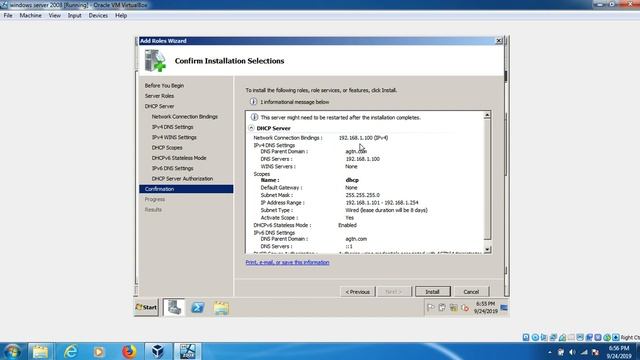Click the guest Show Desktop button

point(504,308)
